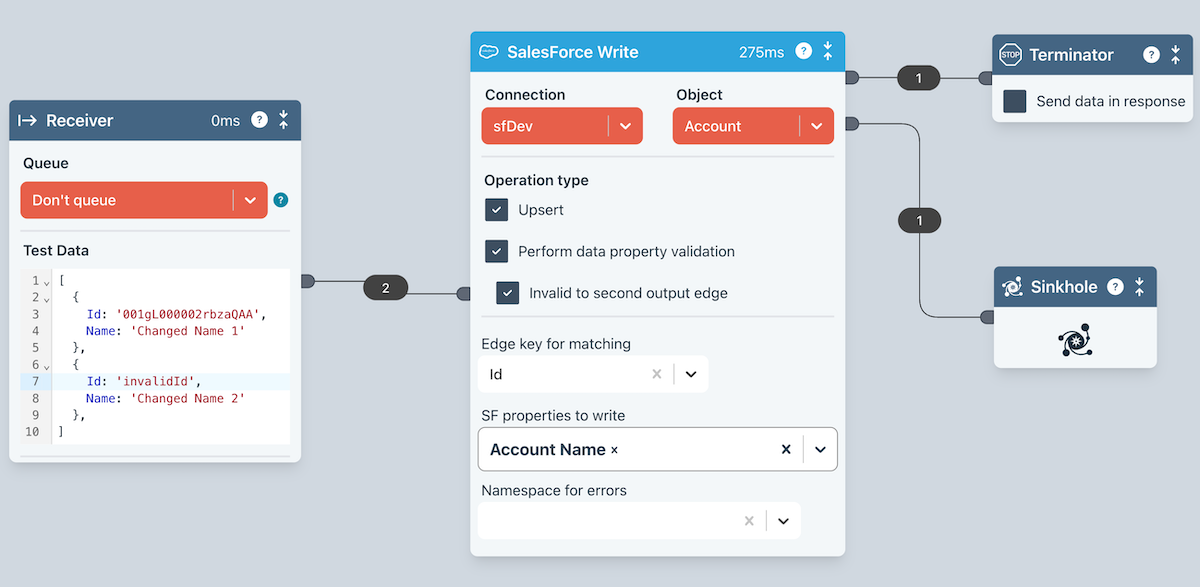Toggle Perform data property validation checkbox
1200x587 pixels.
pyautogui.click(x=497, y=251)
